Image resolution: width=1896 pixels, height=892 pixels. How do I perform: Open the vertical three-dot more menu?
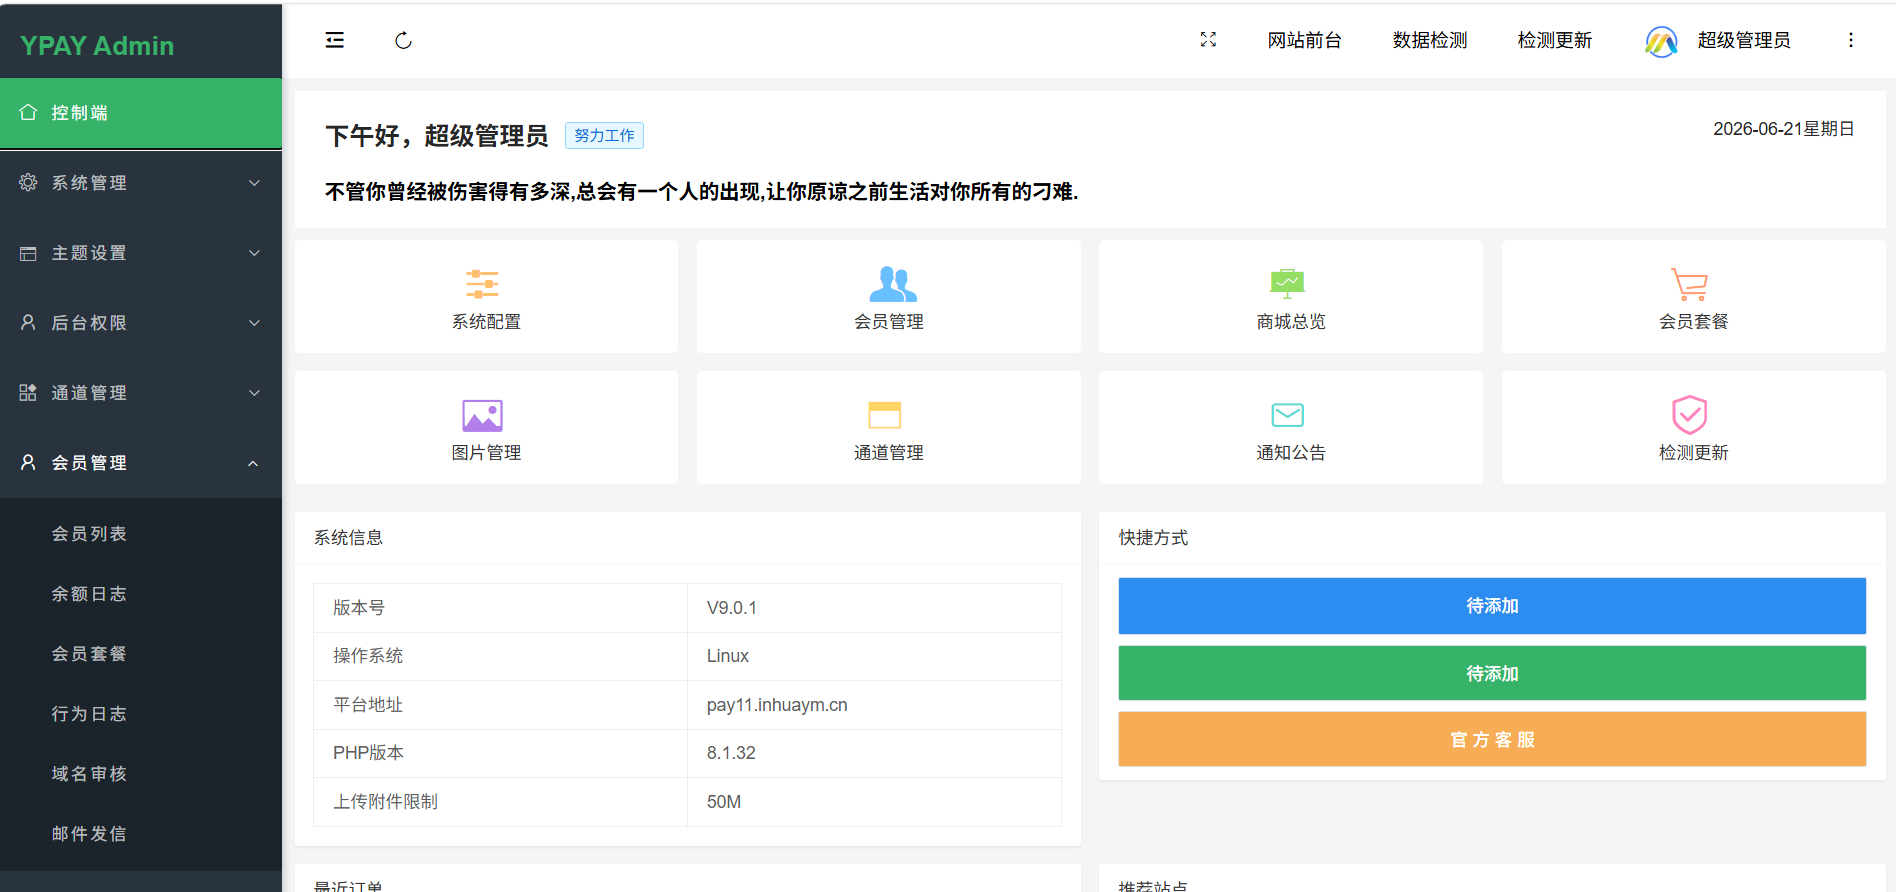pyautogui.click(x=1851, y=40)
